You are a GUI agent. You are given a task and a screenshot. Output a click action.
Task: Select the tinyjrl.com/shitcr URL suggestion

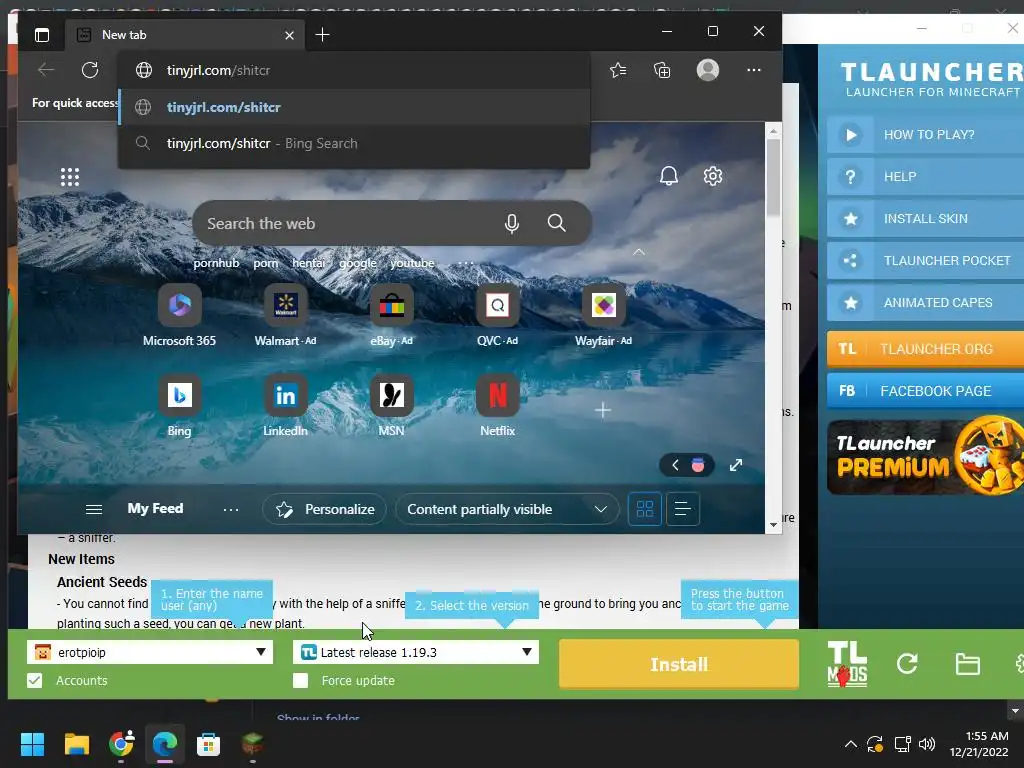[x=355, y=107]
